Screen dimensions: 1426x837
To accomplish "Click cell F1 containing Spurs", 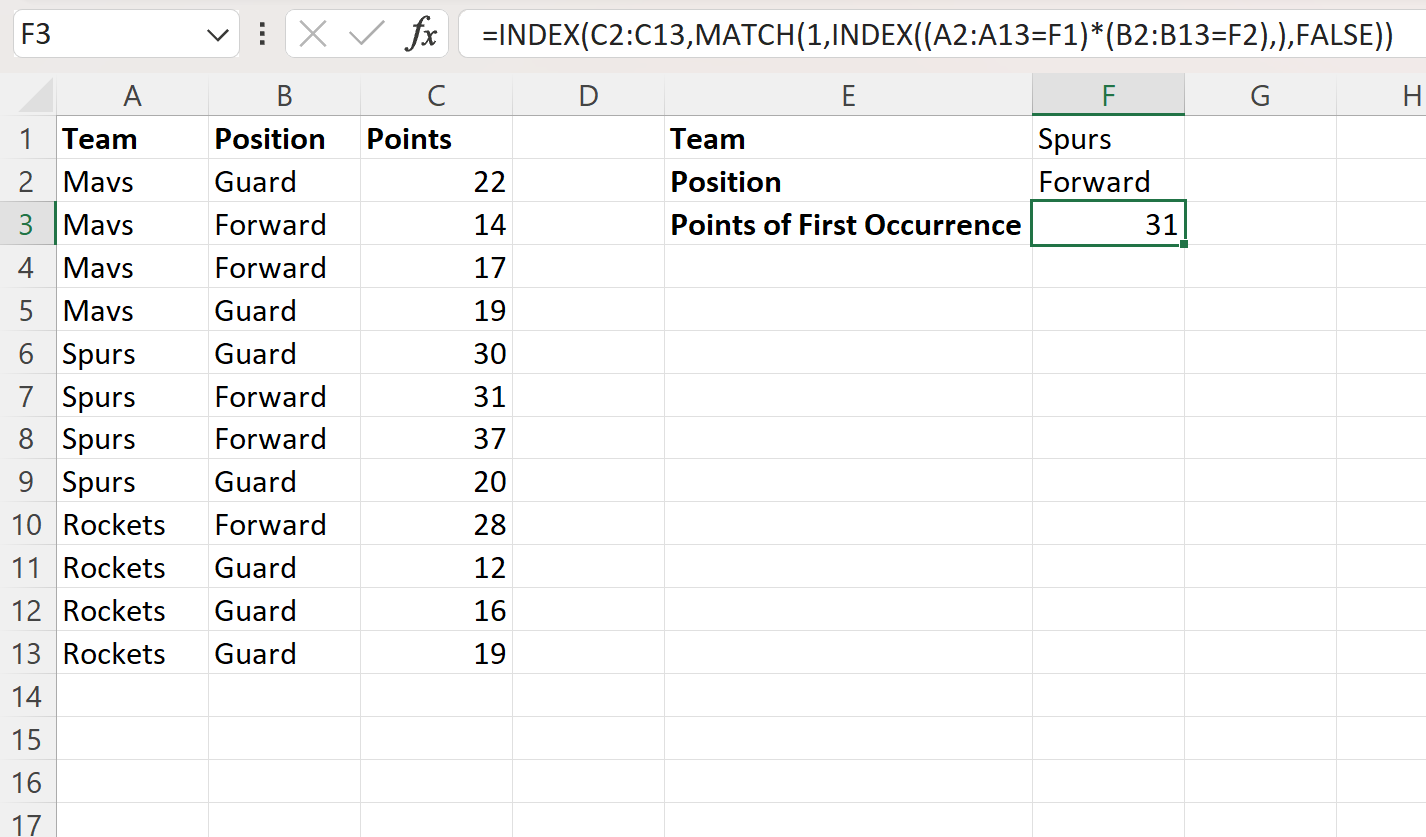I will point(1108,138).
